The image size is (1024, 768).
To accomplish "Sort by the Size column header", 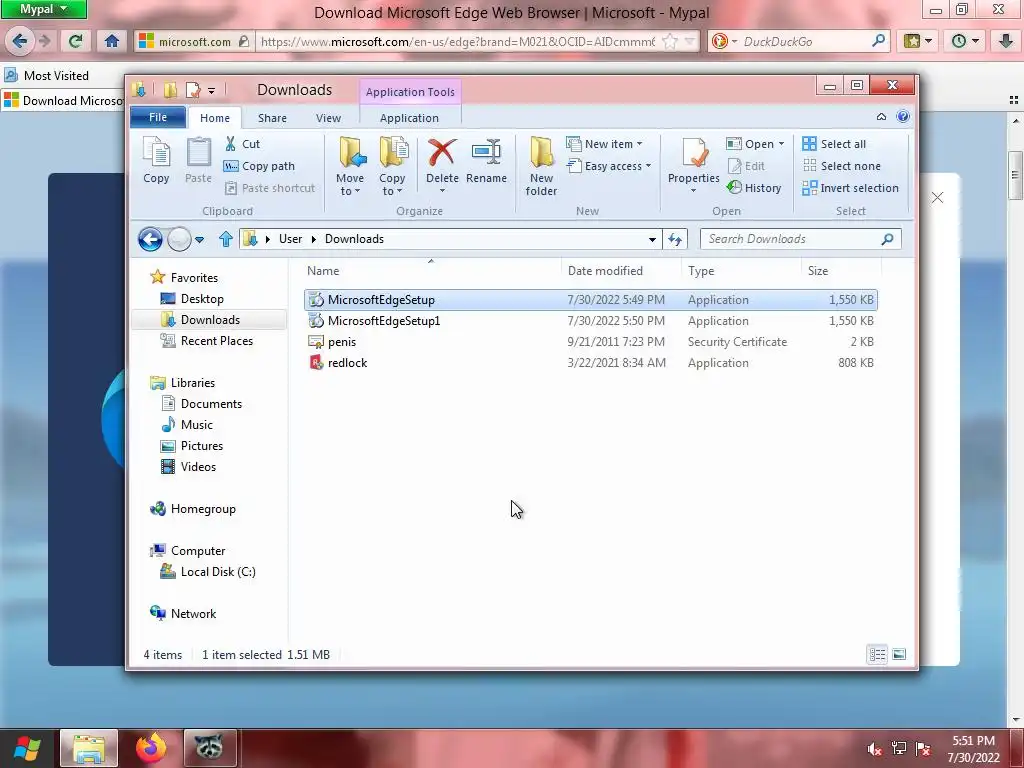I will click(841, 270).
